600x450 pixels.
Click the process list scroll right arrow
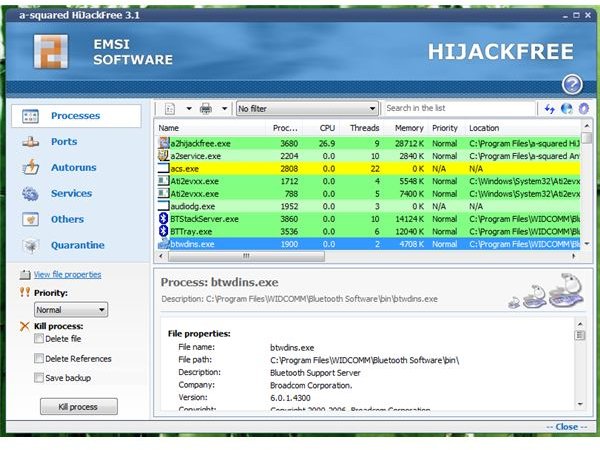click(574, 256)
